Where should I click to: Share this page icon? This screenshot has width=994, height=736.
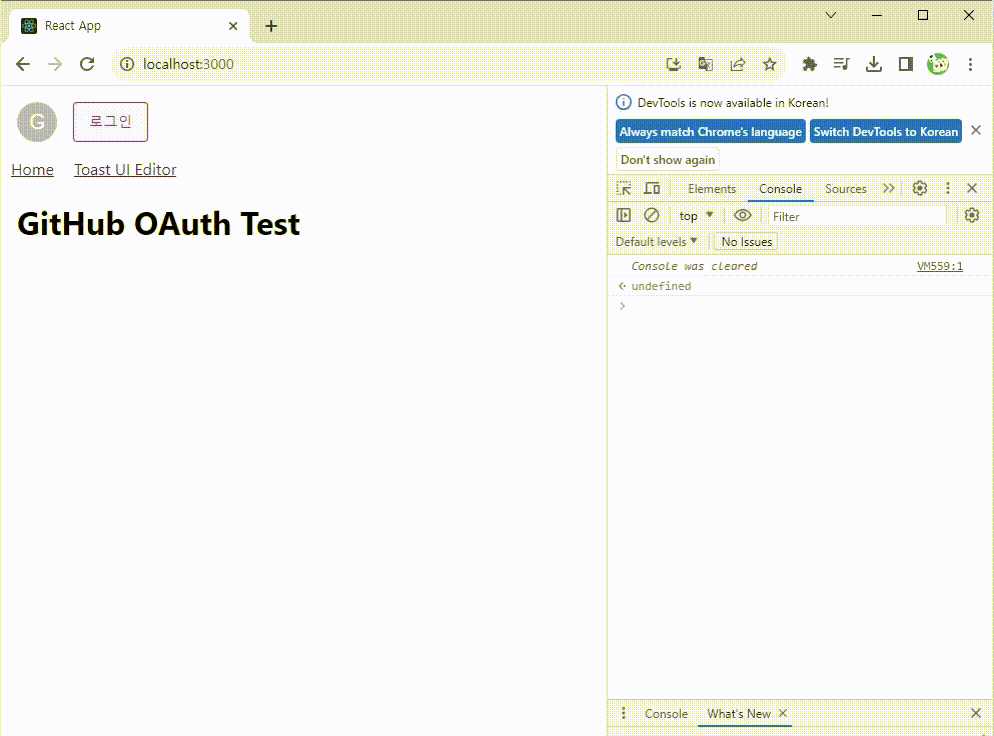click(x=737, y=64)
